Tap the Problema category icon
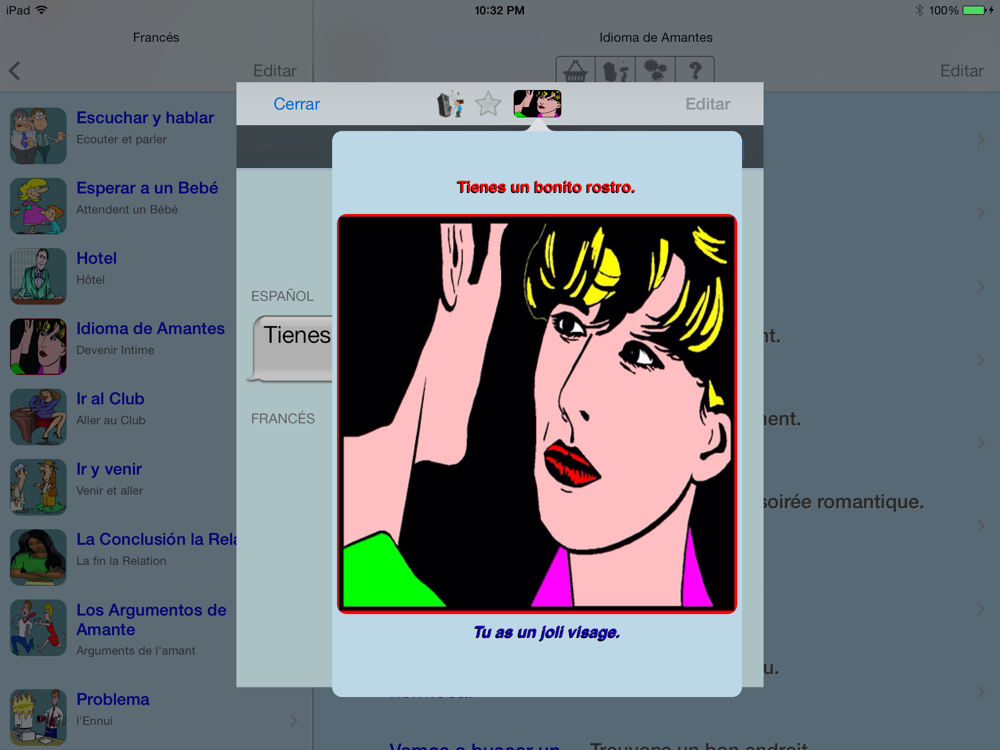The image size is (1000, 750). [x=38, y=717]
